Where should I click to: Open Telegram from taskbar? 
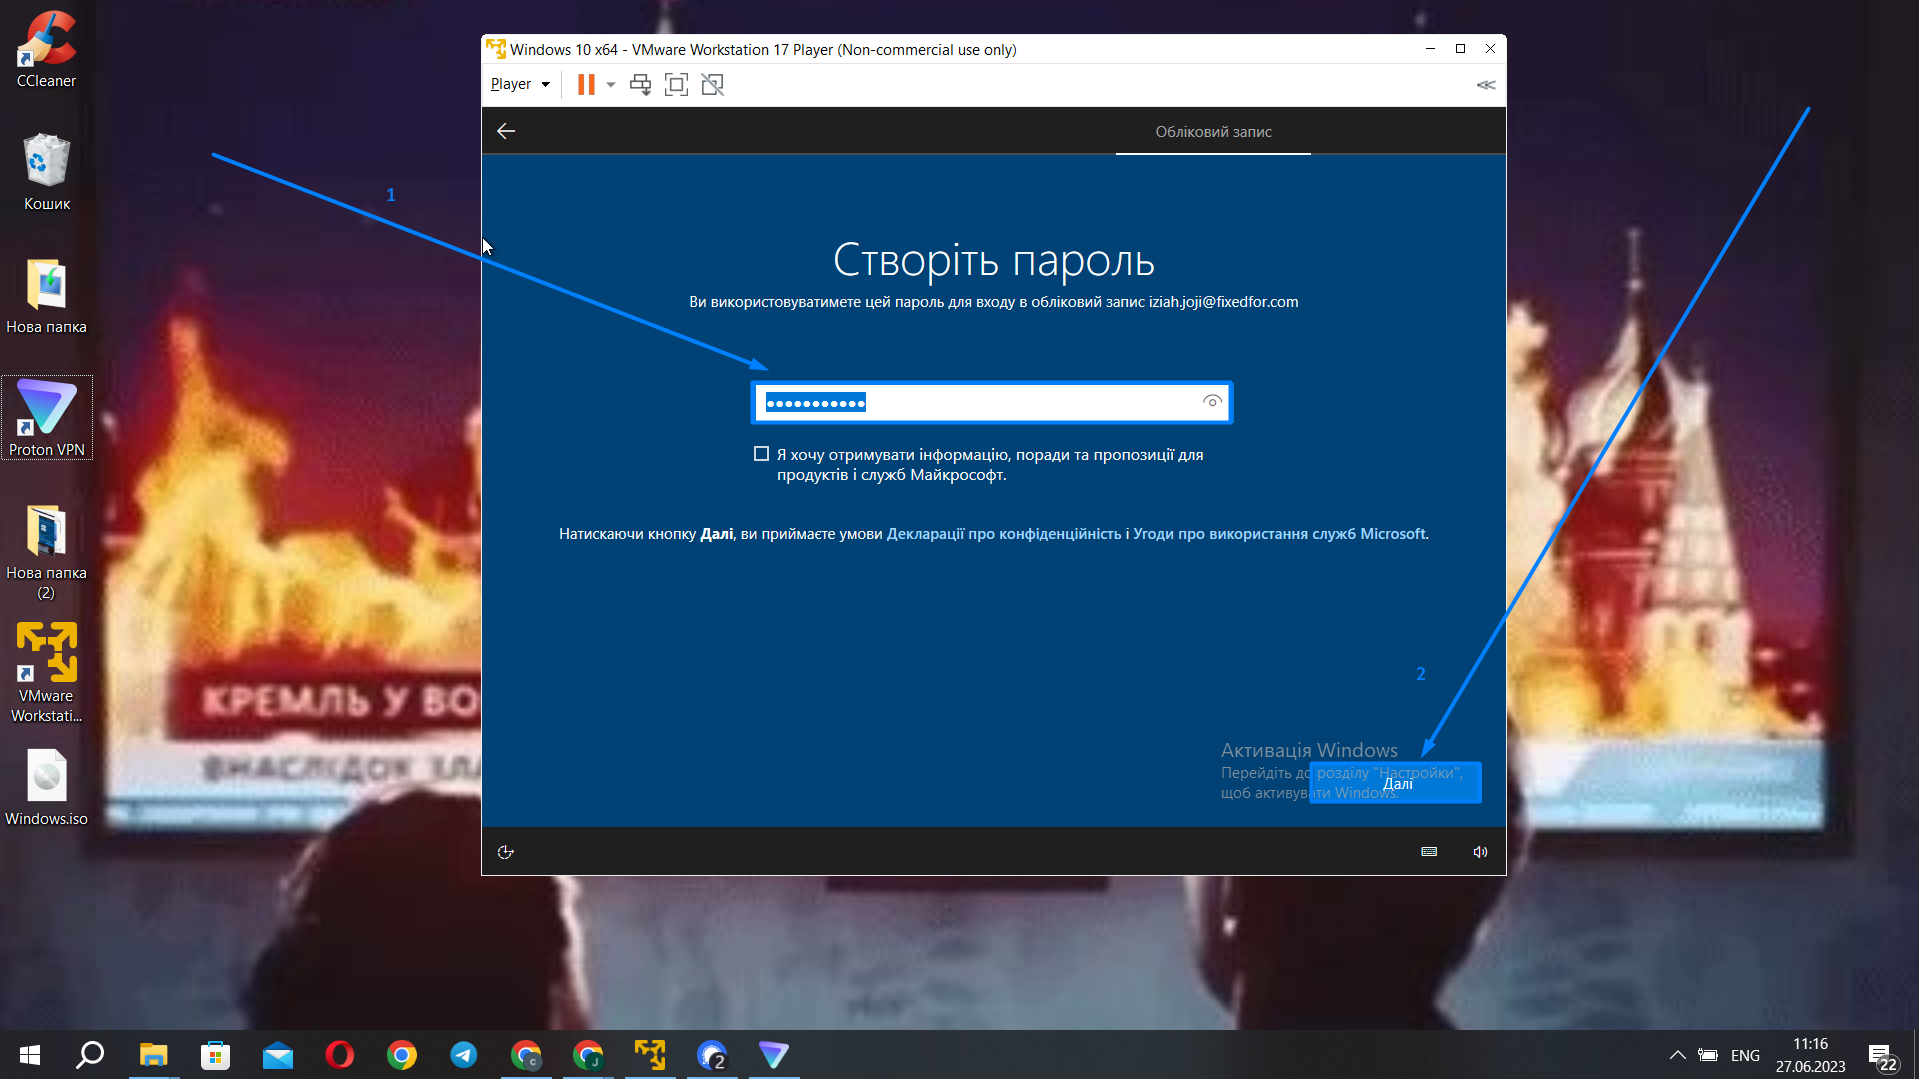click(463, 1055)
